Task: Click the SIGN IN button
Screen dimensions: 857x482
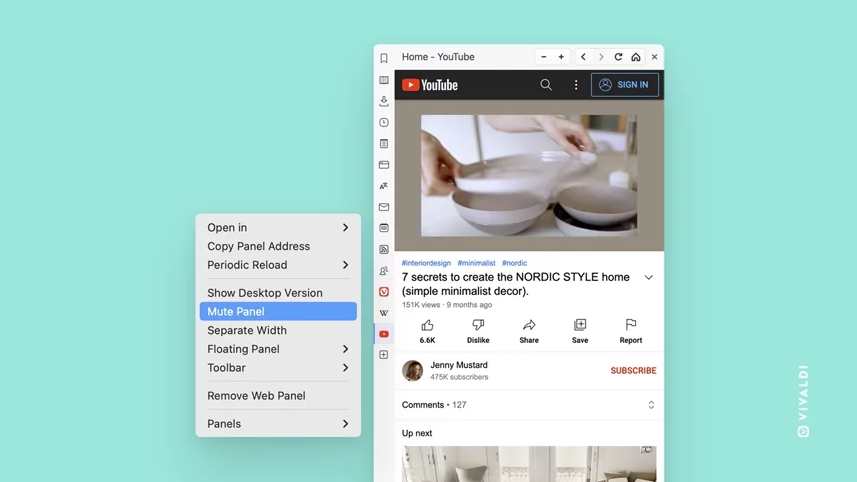Action: pyautogui.click(x=625, y=85)
